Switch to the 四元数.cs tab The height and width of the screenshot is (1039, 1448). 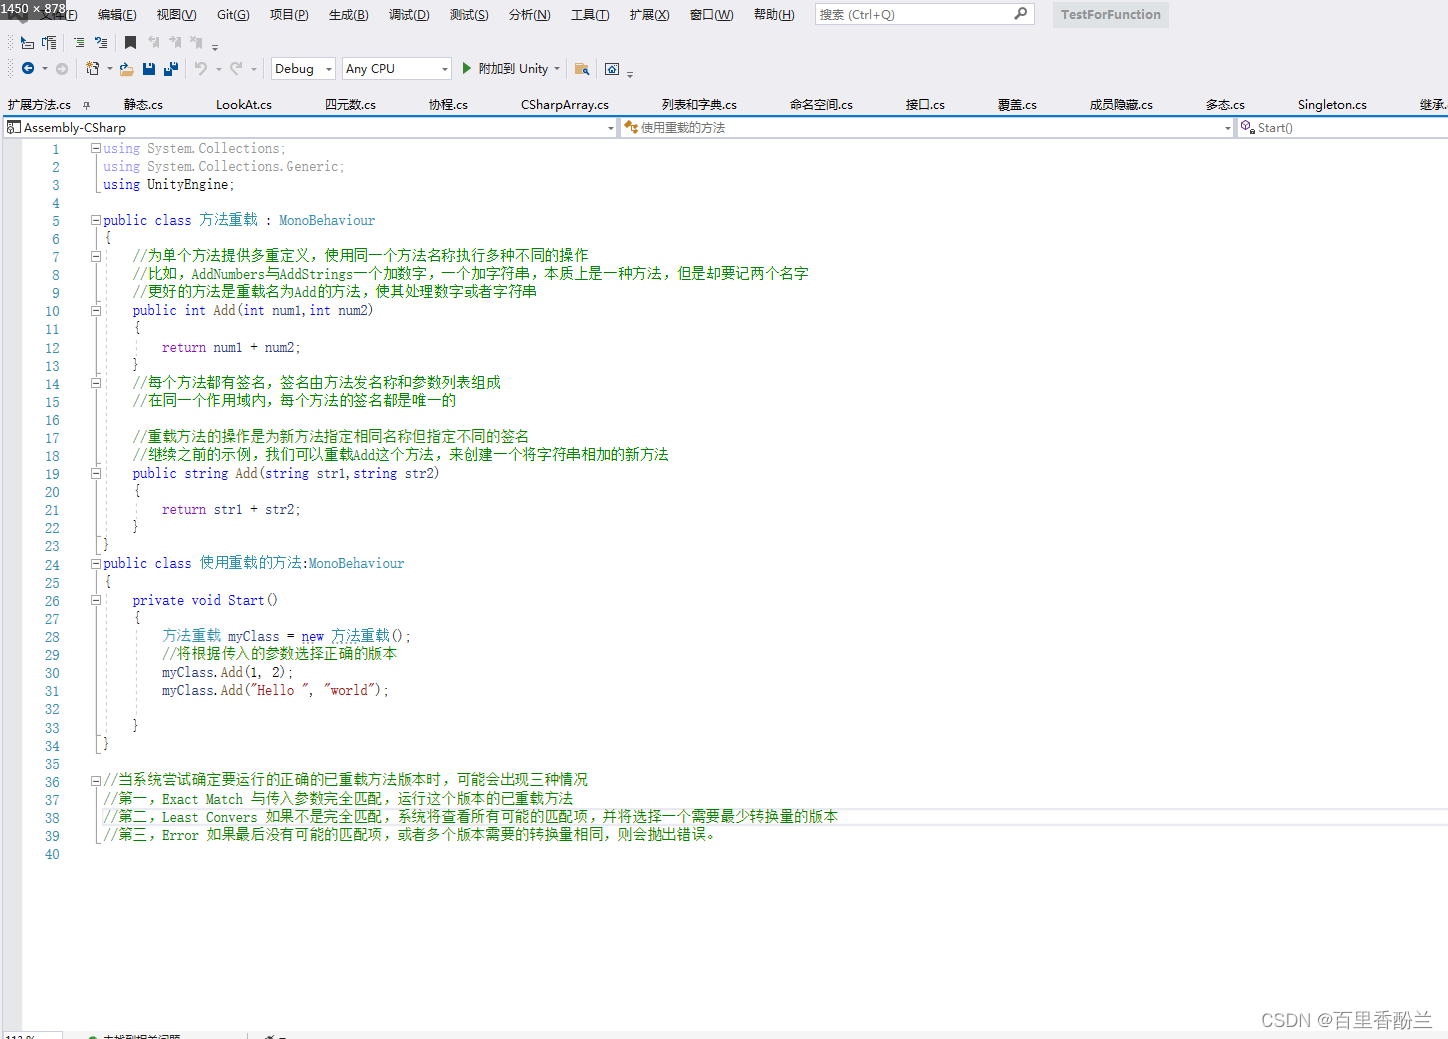(350, 105)
